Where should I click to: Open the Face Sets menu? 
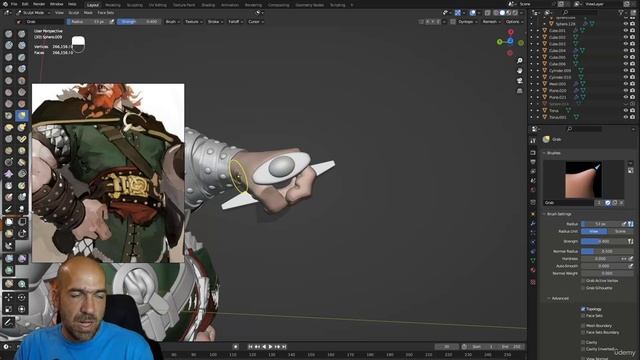pyautogui.click(x=105, y=13)
